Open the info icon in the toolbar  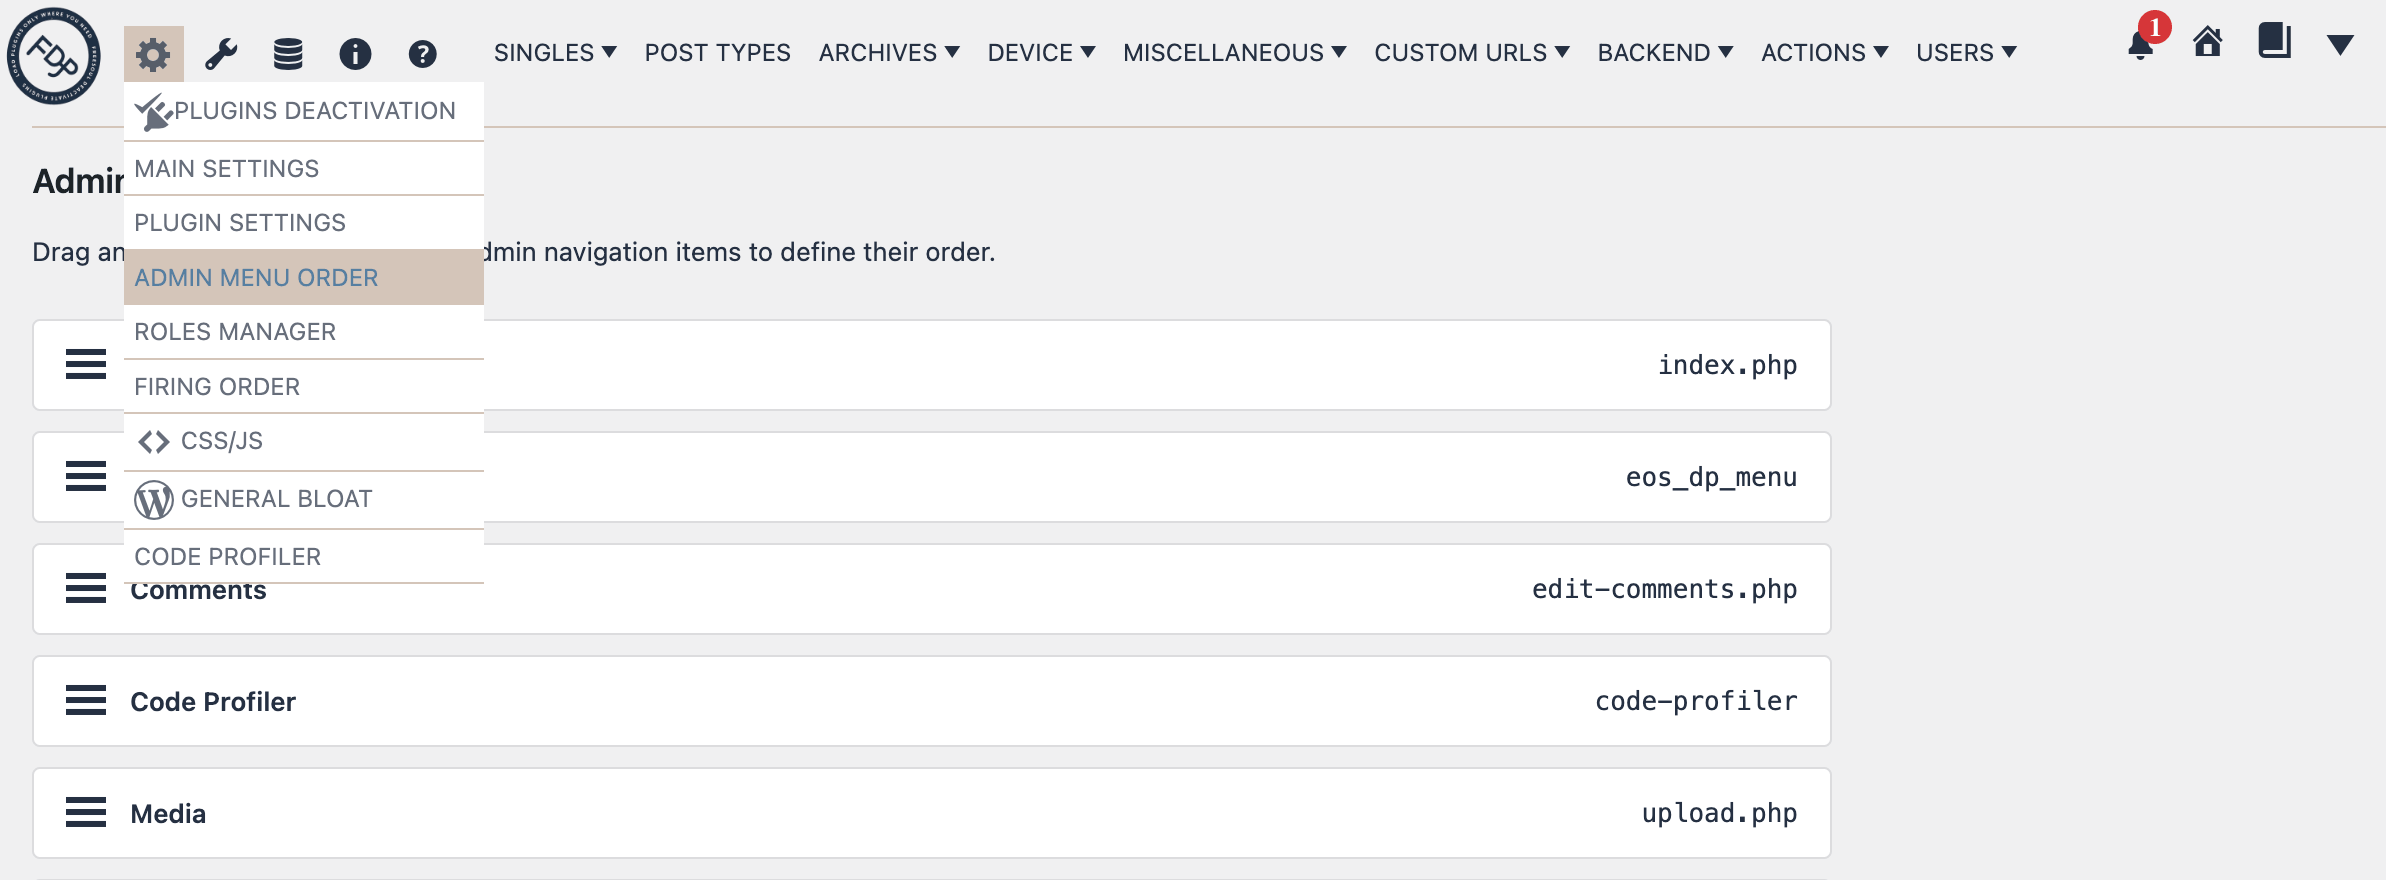355,52
